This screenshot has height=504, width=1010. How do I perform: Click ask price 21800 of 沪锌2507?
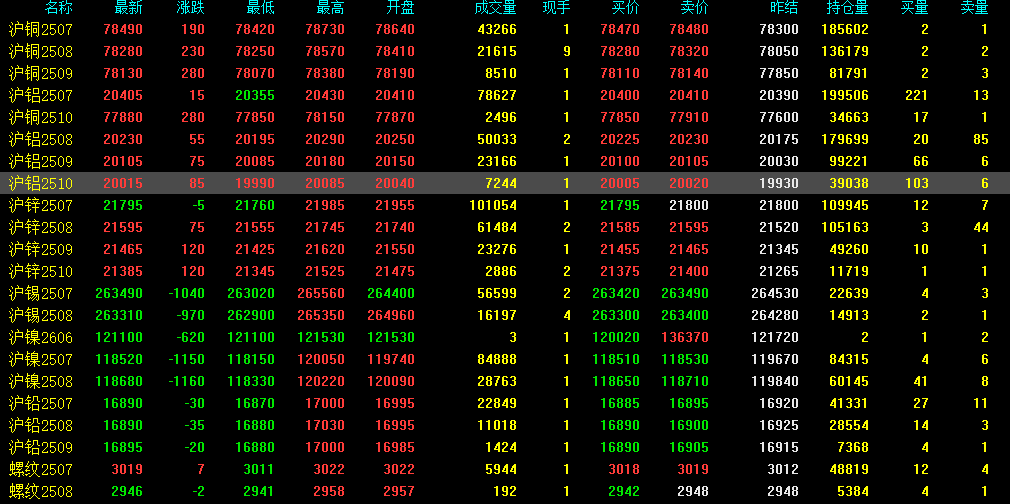(x=689, y=205)
